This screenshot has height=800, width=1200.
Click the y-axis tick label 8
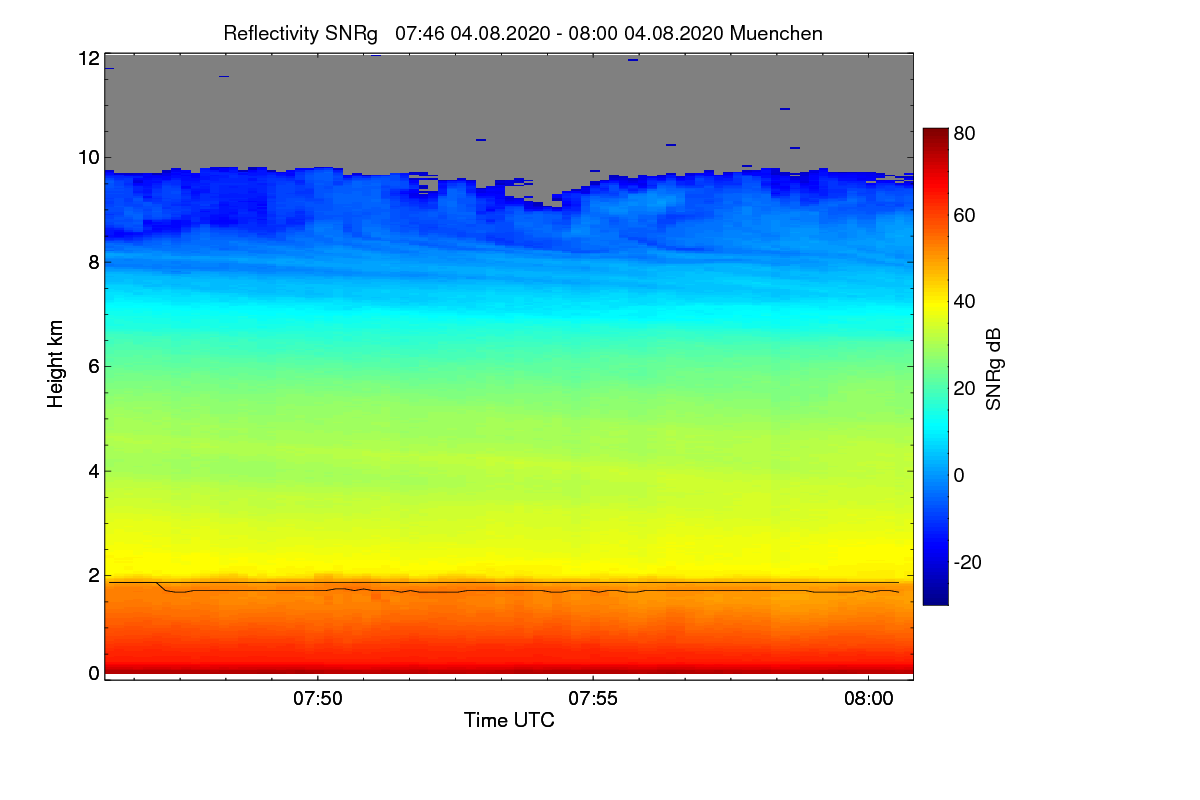point(93,262)
